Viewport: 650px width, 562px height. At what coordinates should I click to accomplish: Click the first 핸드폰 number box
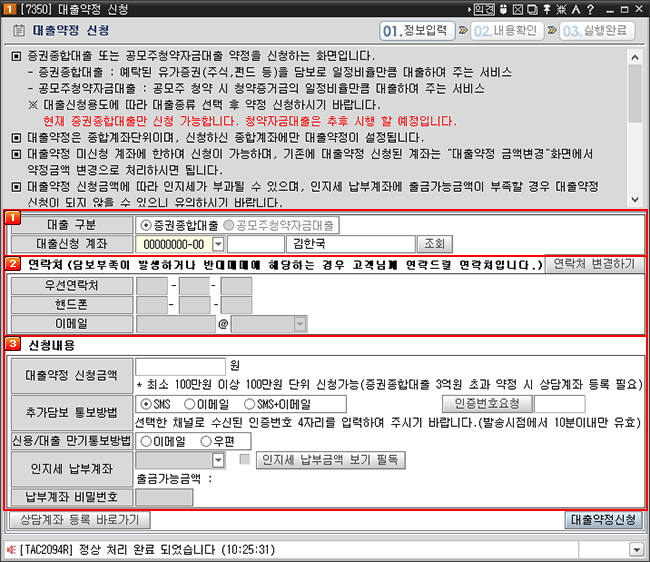tap(152, 305)
